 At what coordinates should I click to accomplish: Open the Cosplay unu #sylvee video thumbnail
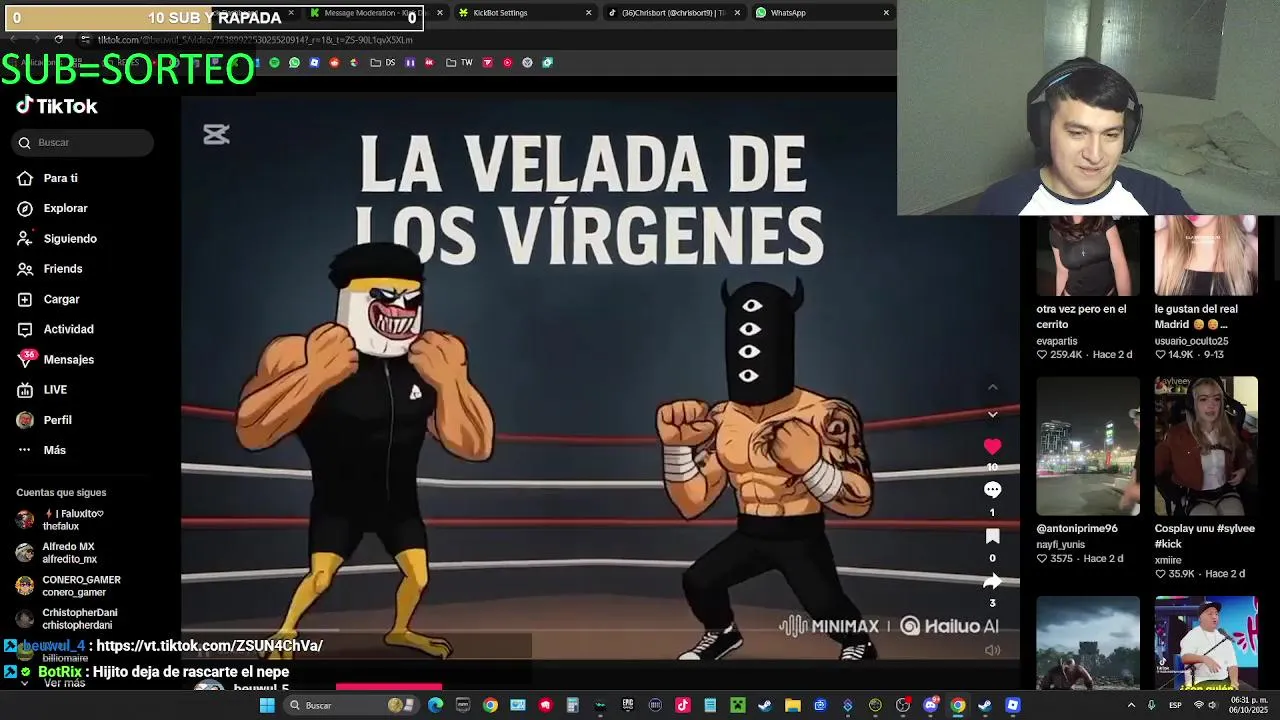[1206, 446]
